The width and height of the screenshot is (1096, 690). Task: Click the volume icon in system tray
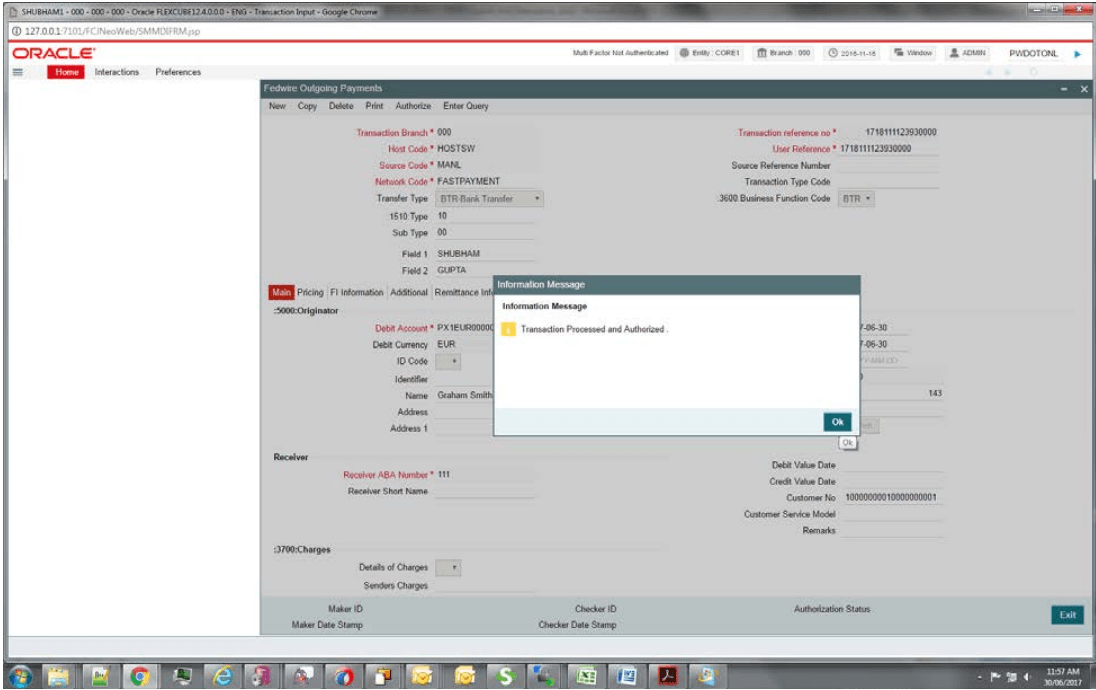tap(1027, 677)
